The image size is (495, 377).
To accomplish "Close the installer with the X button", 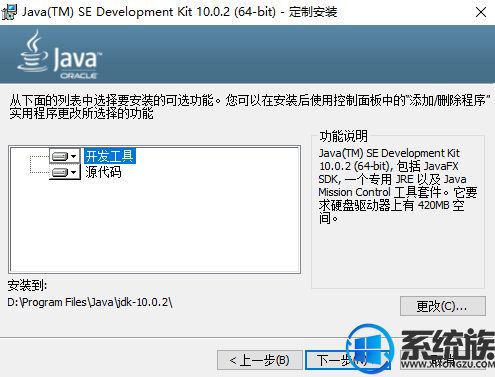I will click(481, 12).
